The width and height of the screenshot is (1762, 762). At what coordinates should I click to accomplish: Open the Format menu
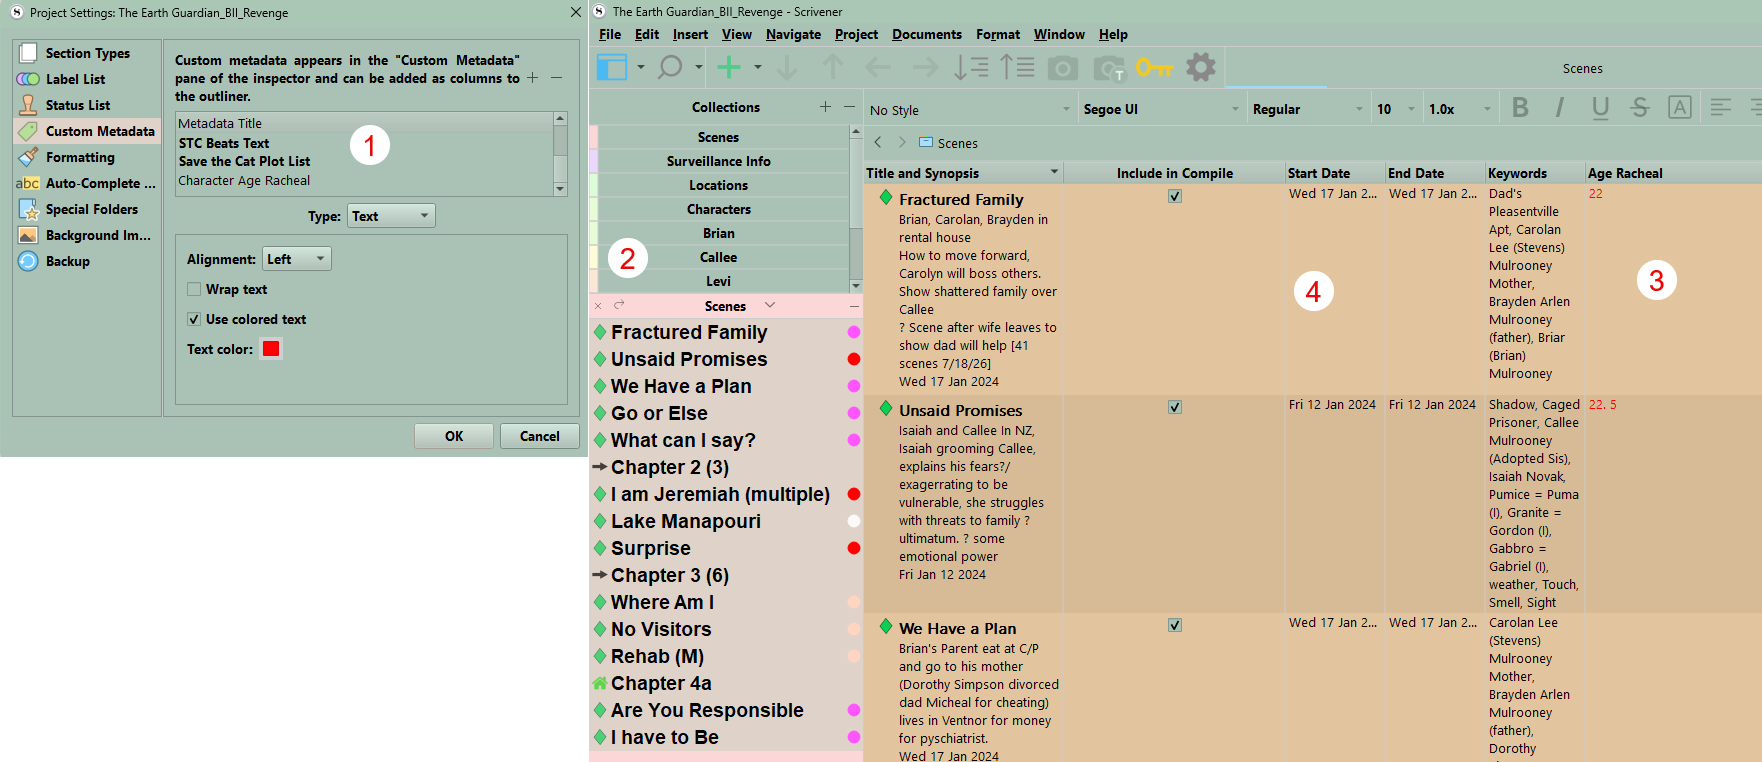(x=998, y=34)
